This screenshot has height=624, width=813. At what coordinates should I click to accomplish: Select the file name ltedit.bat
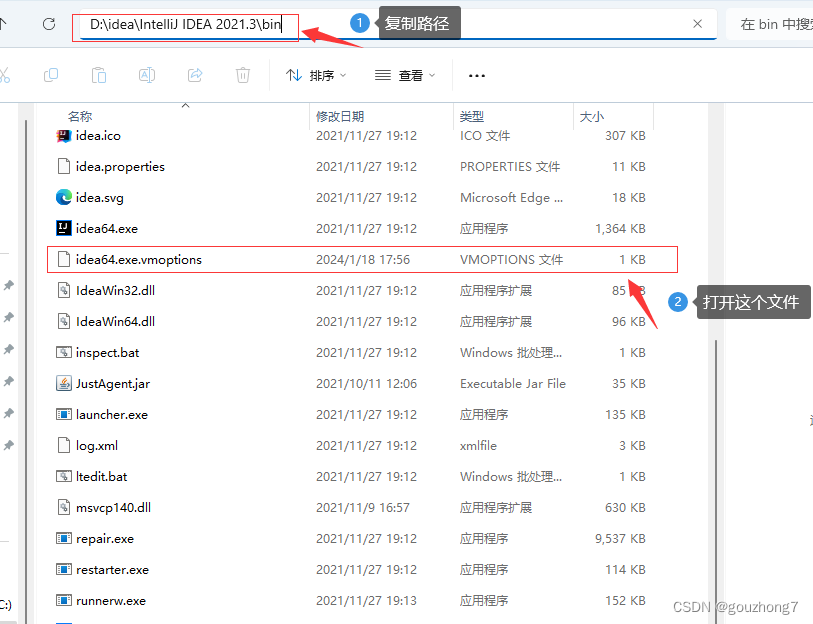(x=101, y=477)
